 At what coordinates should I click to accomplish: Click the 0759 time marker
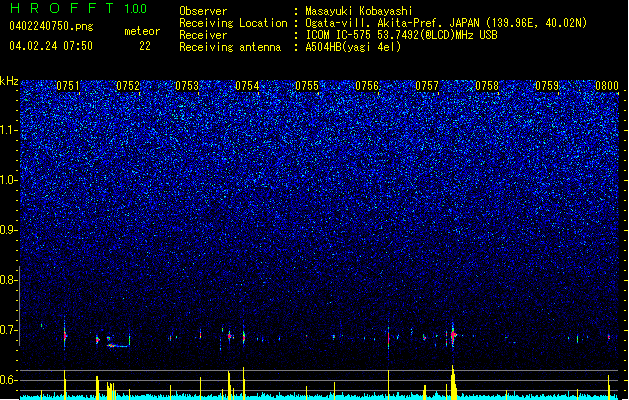[x=547, y=86]
